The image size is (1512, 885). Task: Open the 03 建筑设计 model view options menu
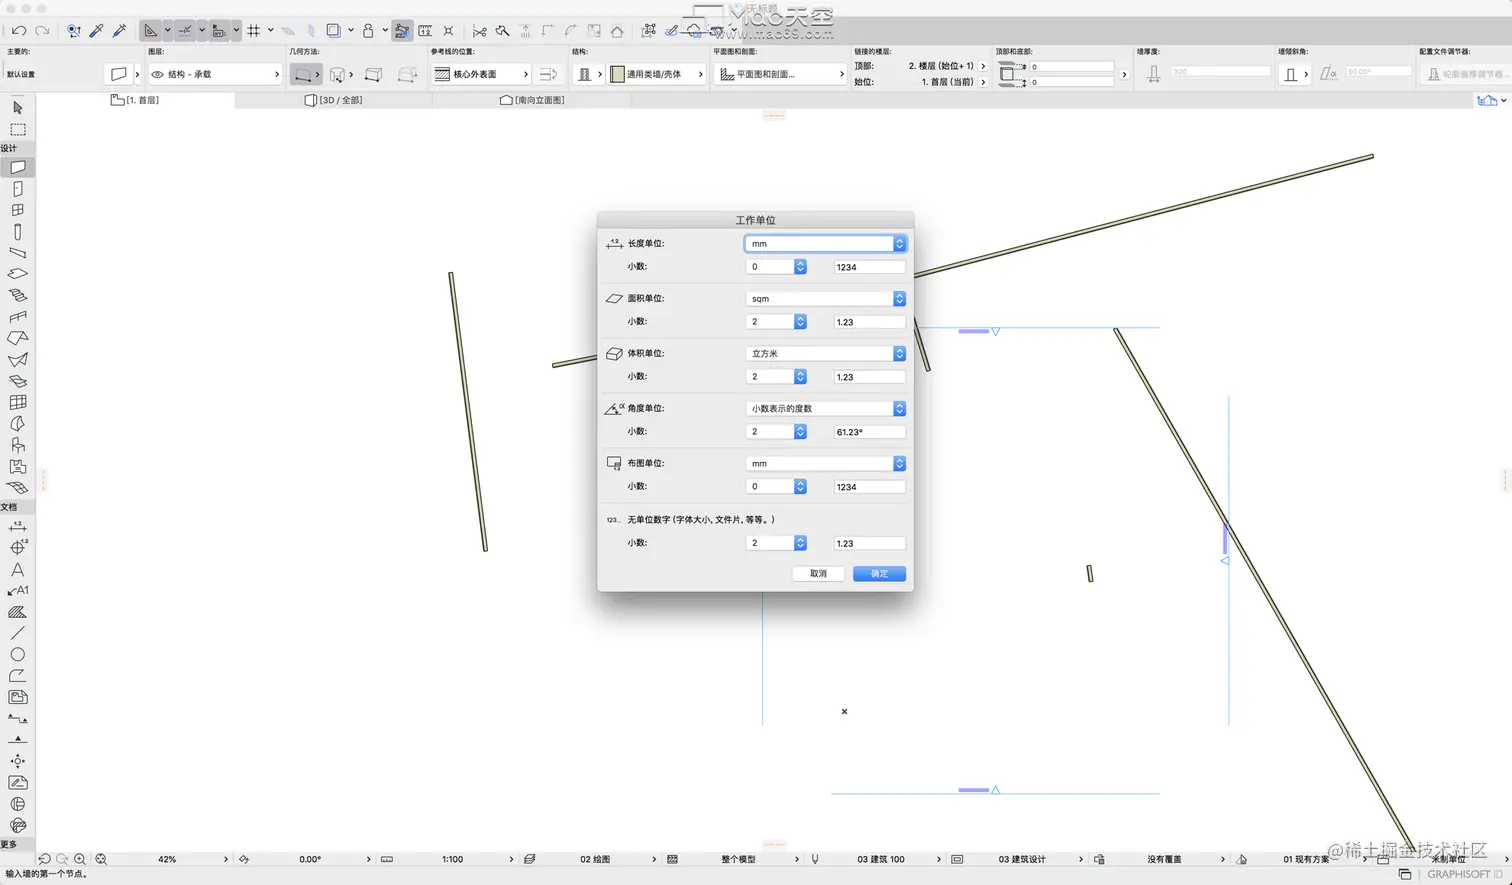click(x=1022, y=859)
